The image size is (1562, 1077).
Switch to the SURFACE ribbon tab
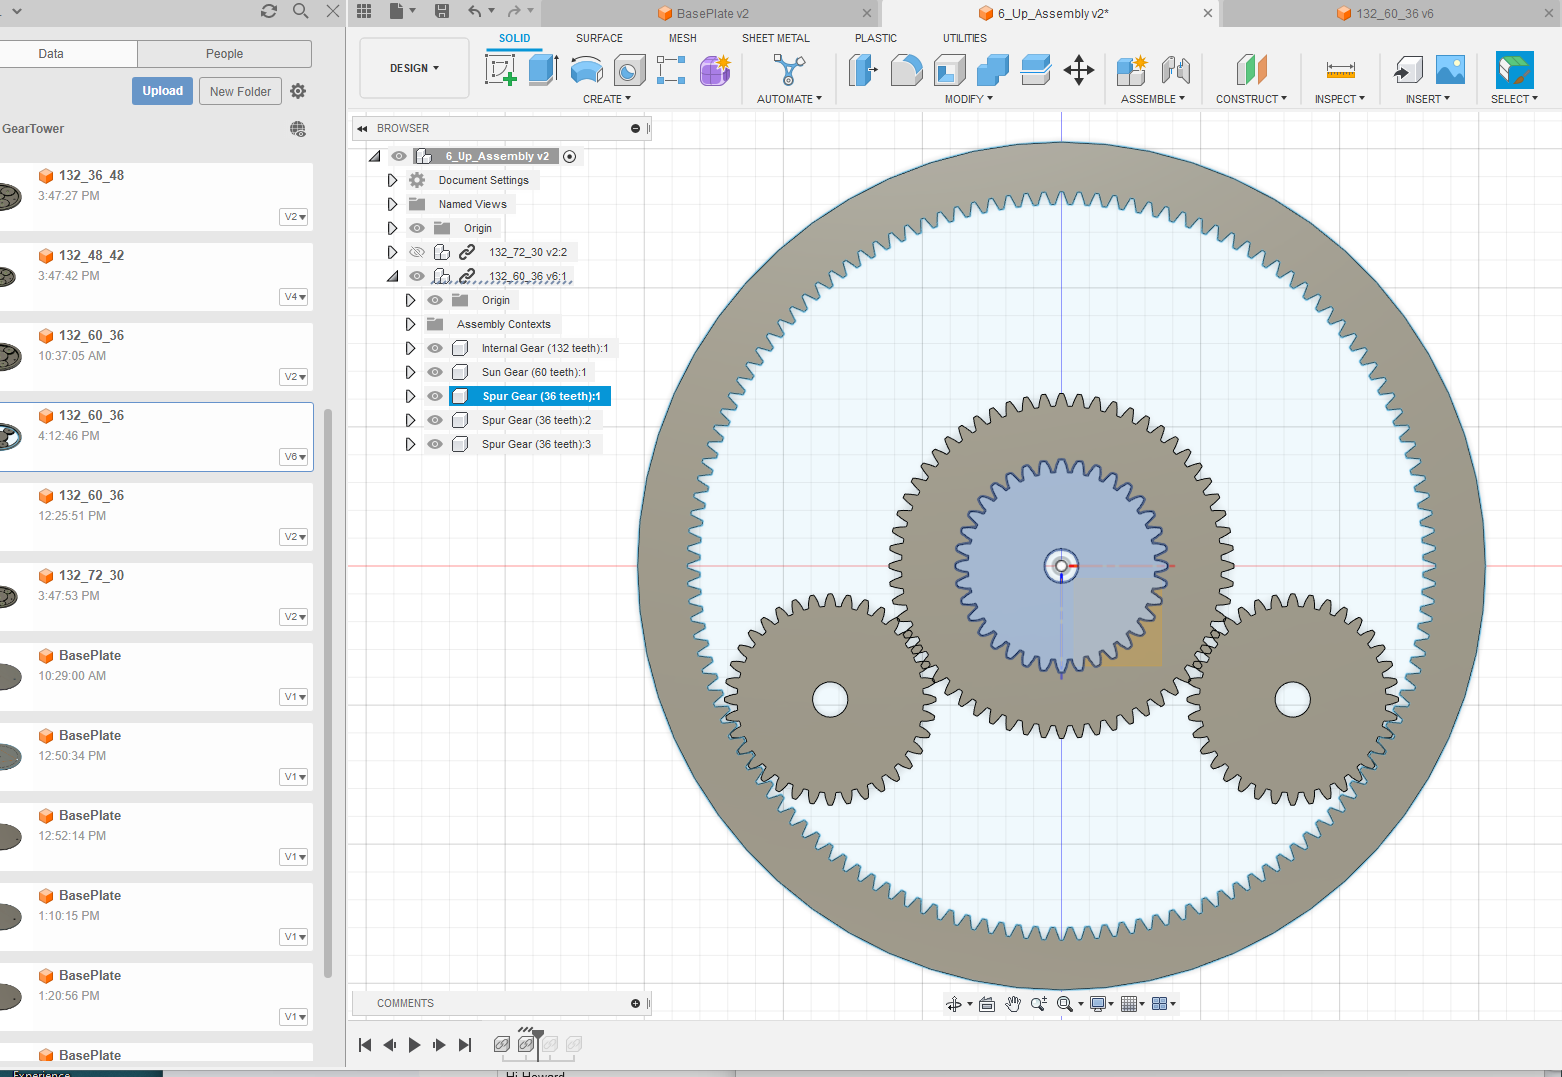click(598, 38)
